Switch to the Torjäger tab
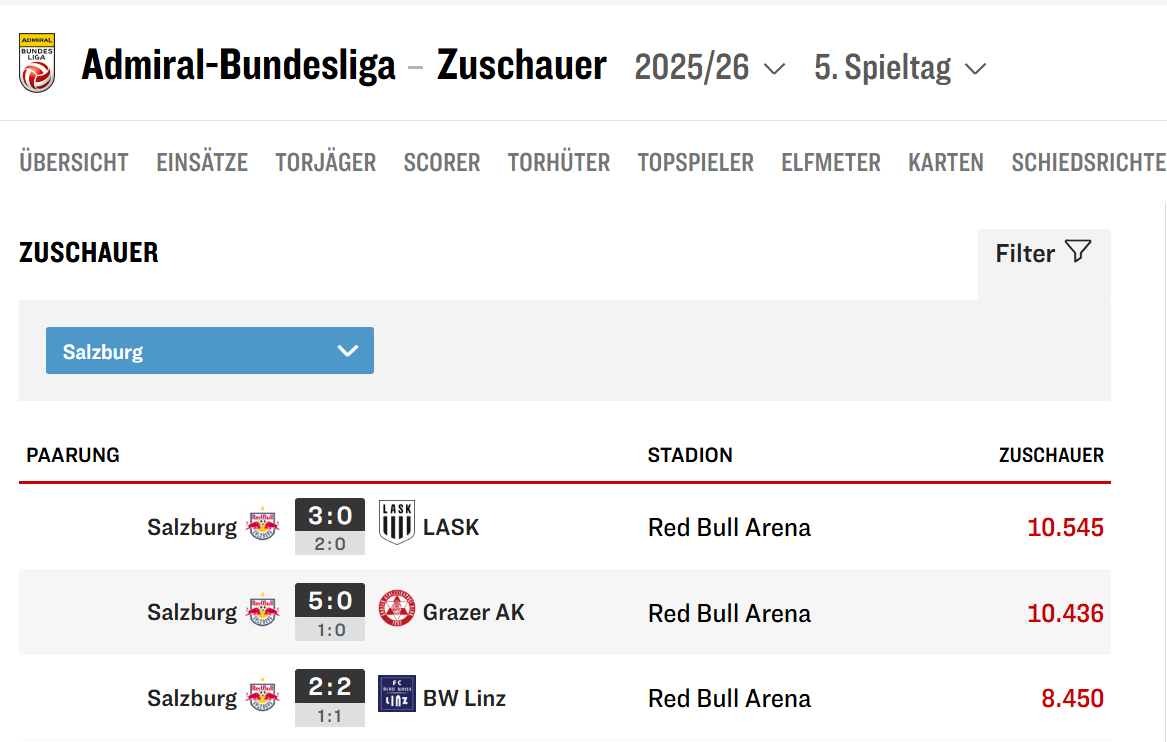Screen dimensions: 1167x742 [x=326, y=162]
